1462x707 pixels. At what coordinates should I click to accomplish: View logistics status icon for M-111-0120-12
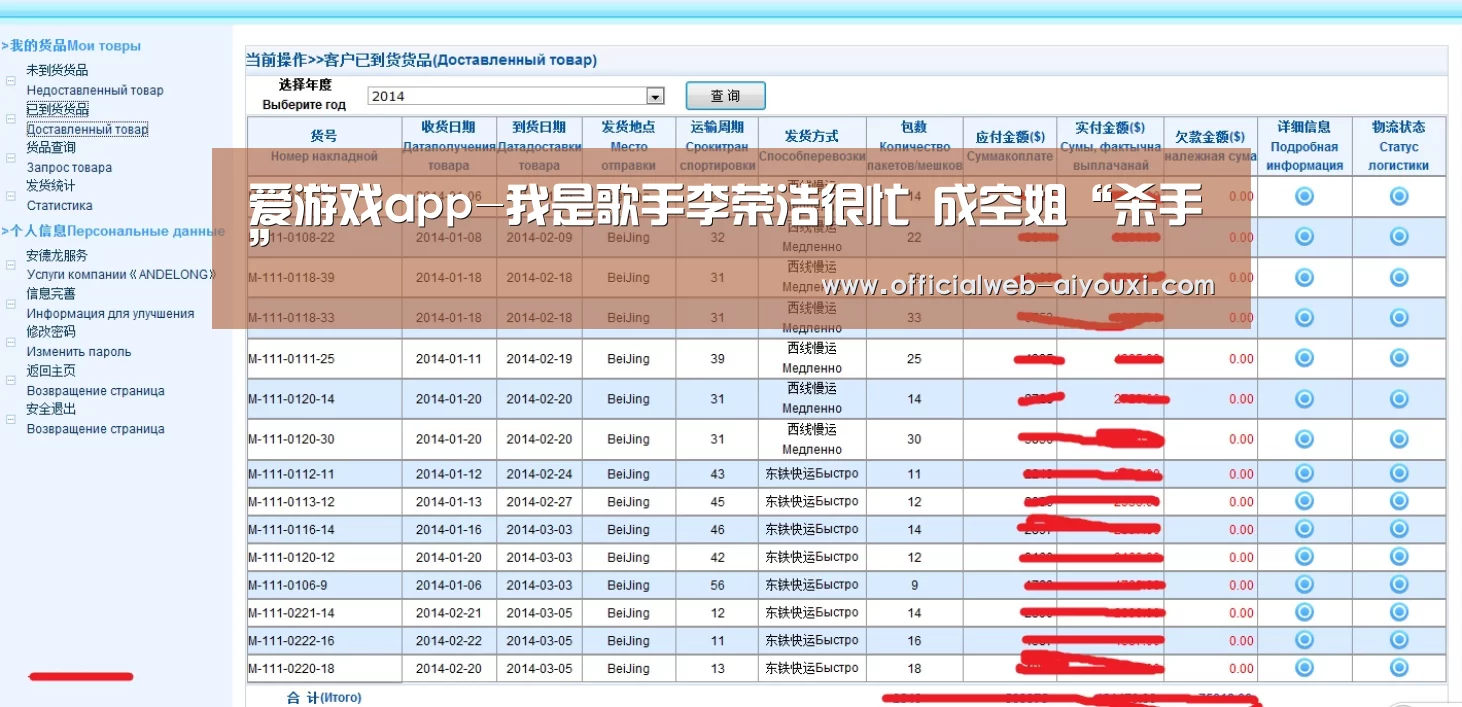coord(1398,557)
